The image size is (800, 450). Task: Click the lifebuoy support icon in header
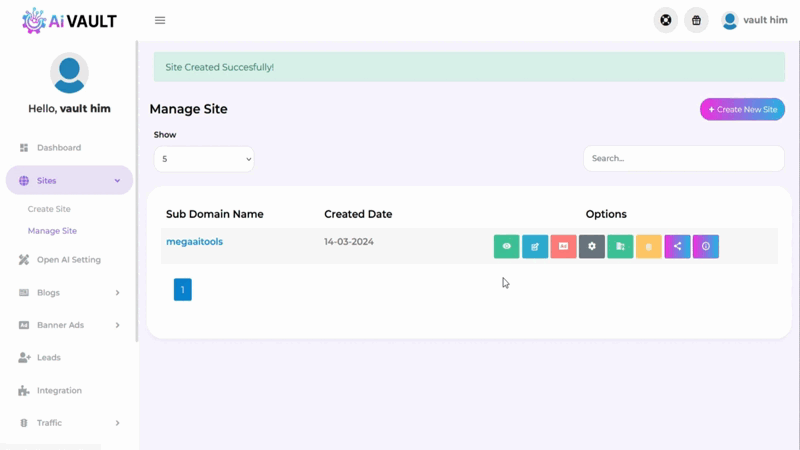point(665,20)
